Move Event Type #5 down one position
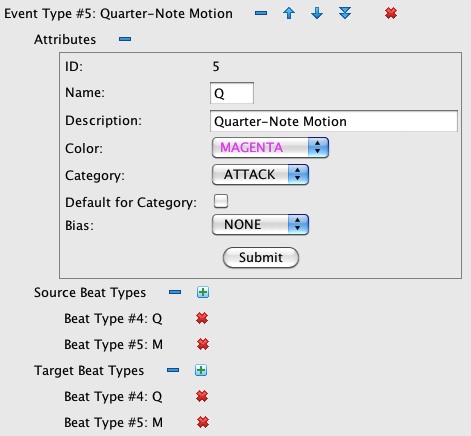Screen dimensions: 471x436 (317, 13)
